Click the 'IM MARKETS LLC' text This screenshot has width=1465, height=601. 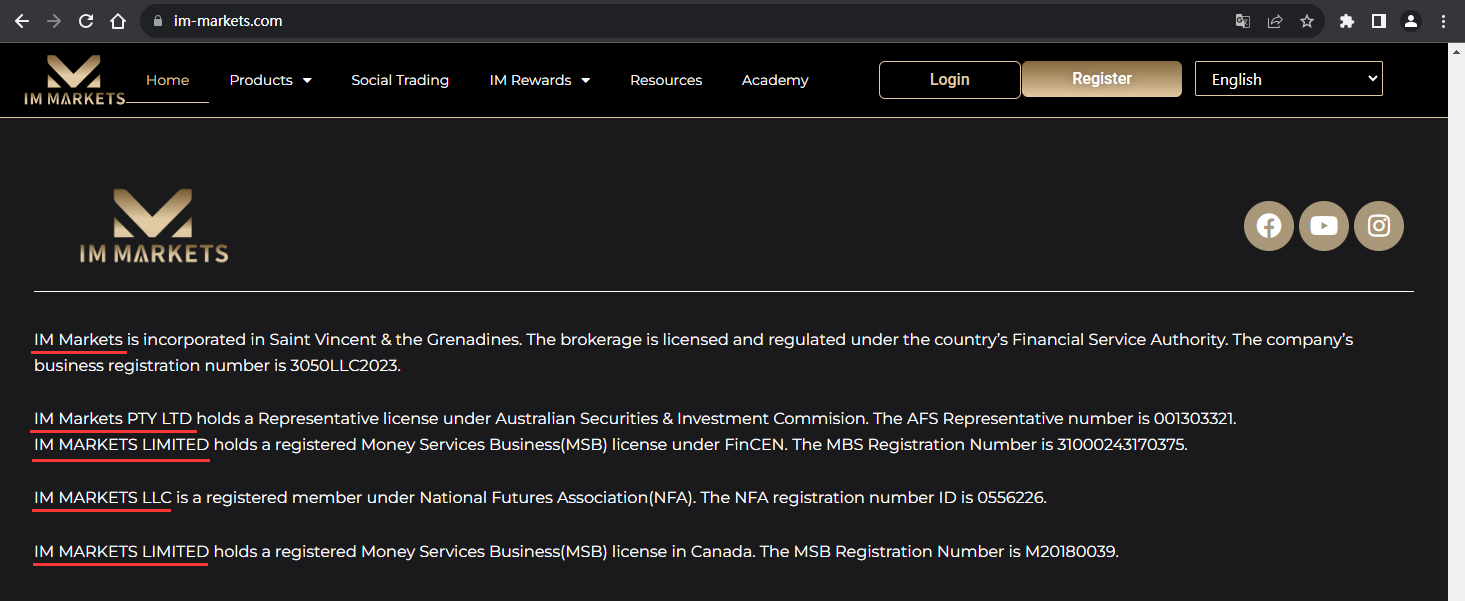click(x=103, y=497)
